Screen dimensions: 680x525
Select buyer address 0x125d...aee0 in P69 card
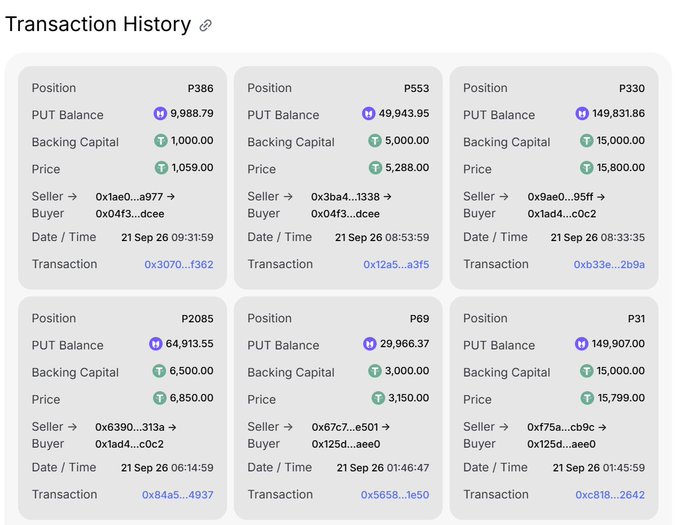coord(346,444)
